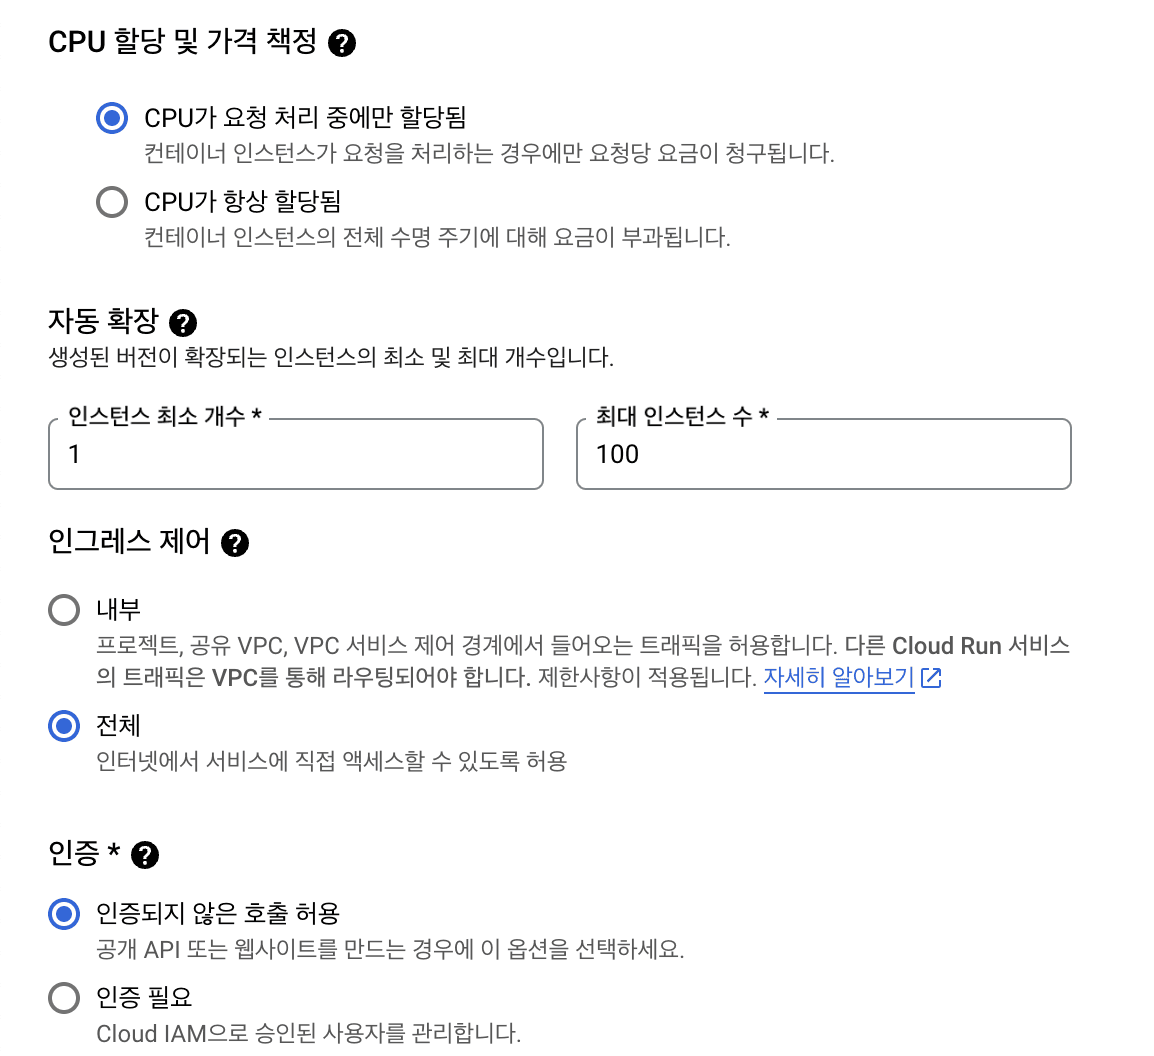The image size is (1154, 1056).
Task: Click the 인스턴스 최소 개수 input field
Action: tap(296, 455)
